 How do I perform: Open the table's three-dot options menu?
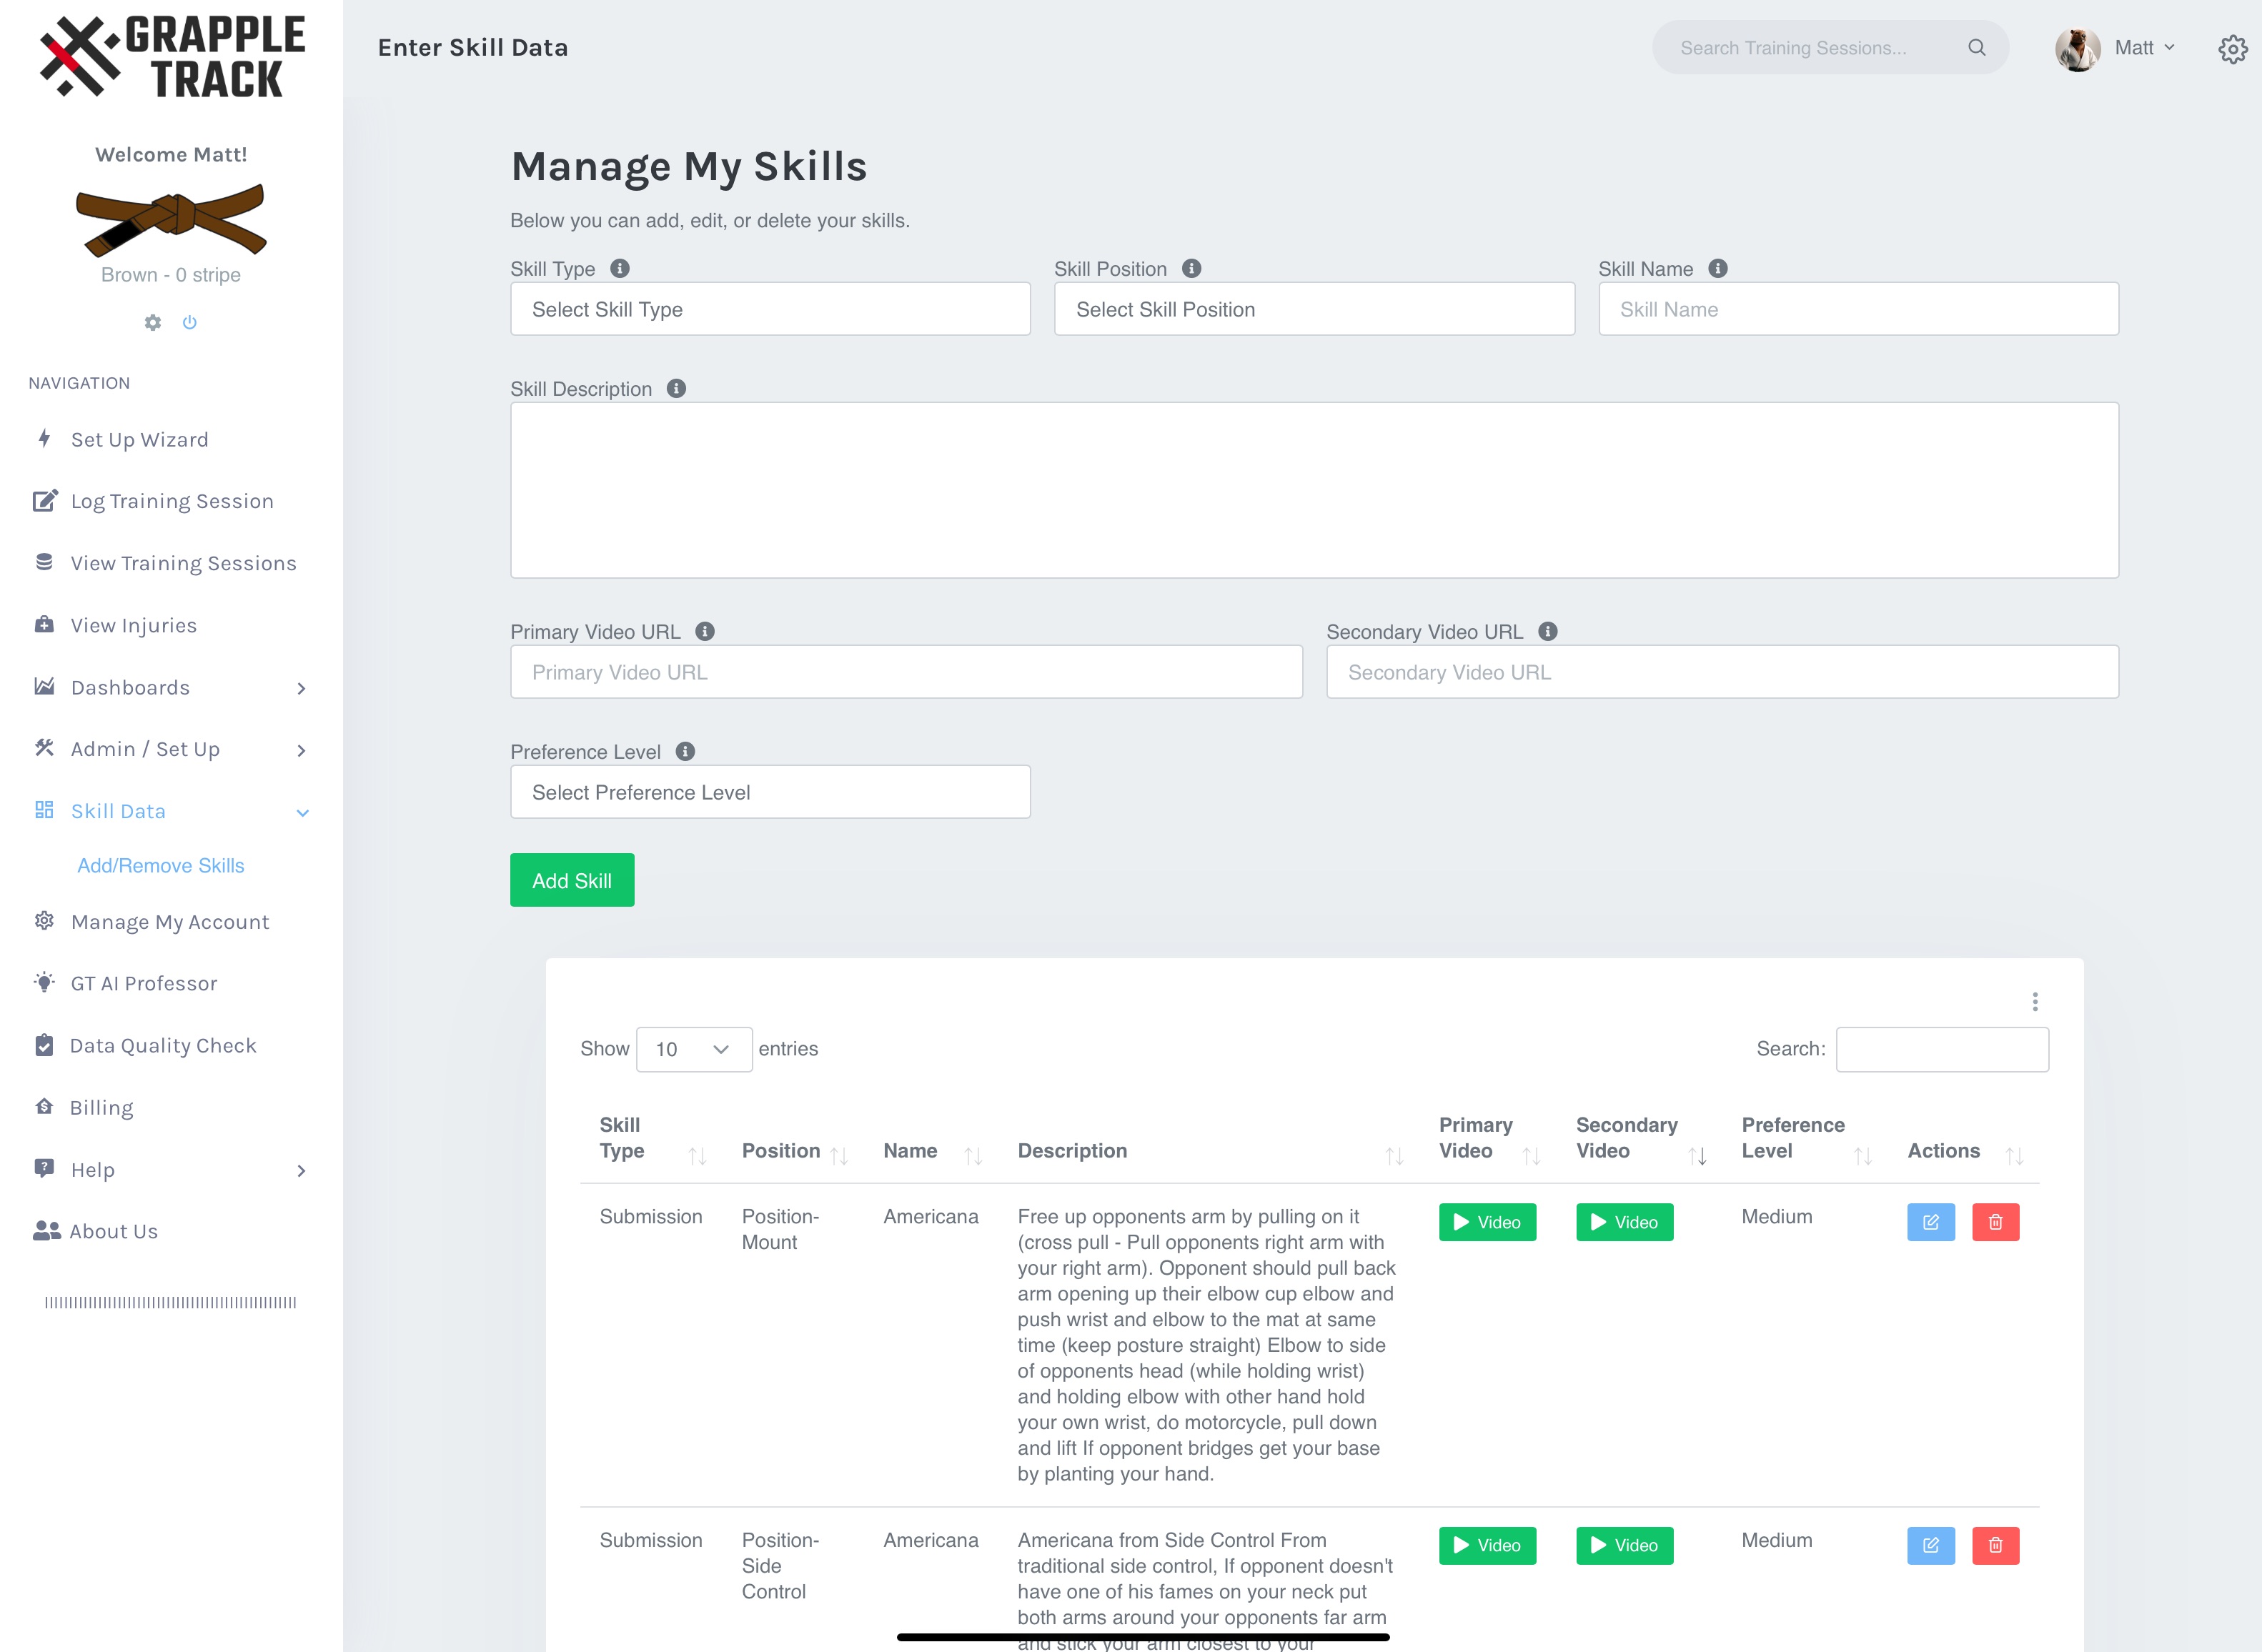[x=2034, y=1002]
